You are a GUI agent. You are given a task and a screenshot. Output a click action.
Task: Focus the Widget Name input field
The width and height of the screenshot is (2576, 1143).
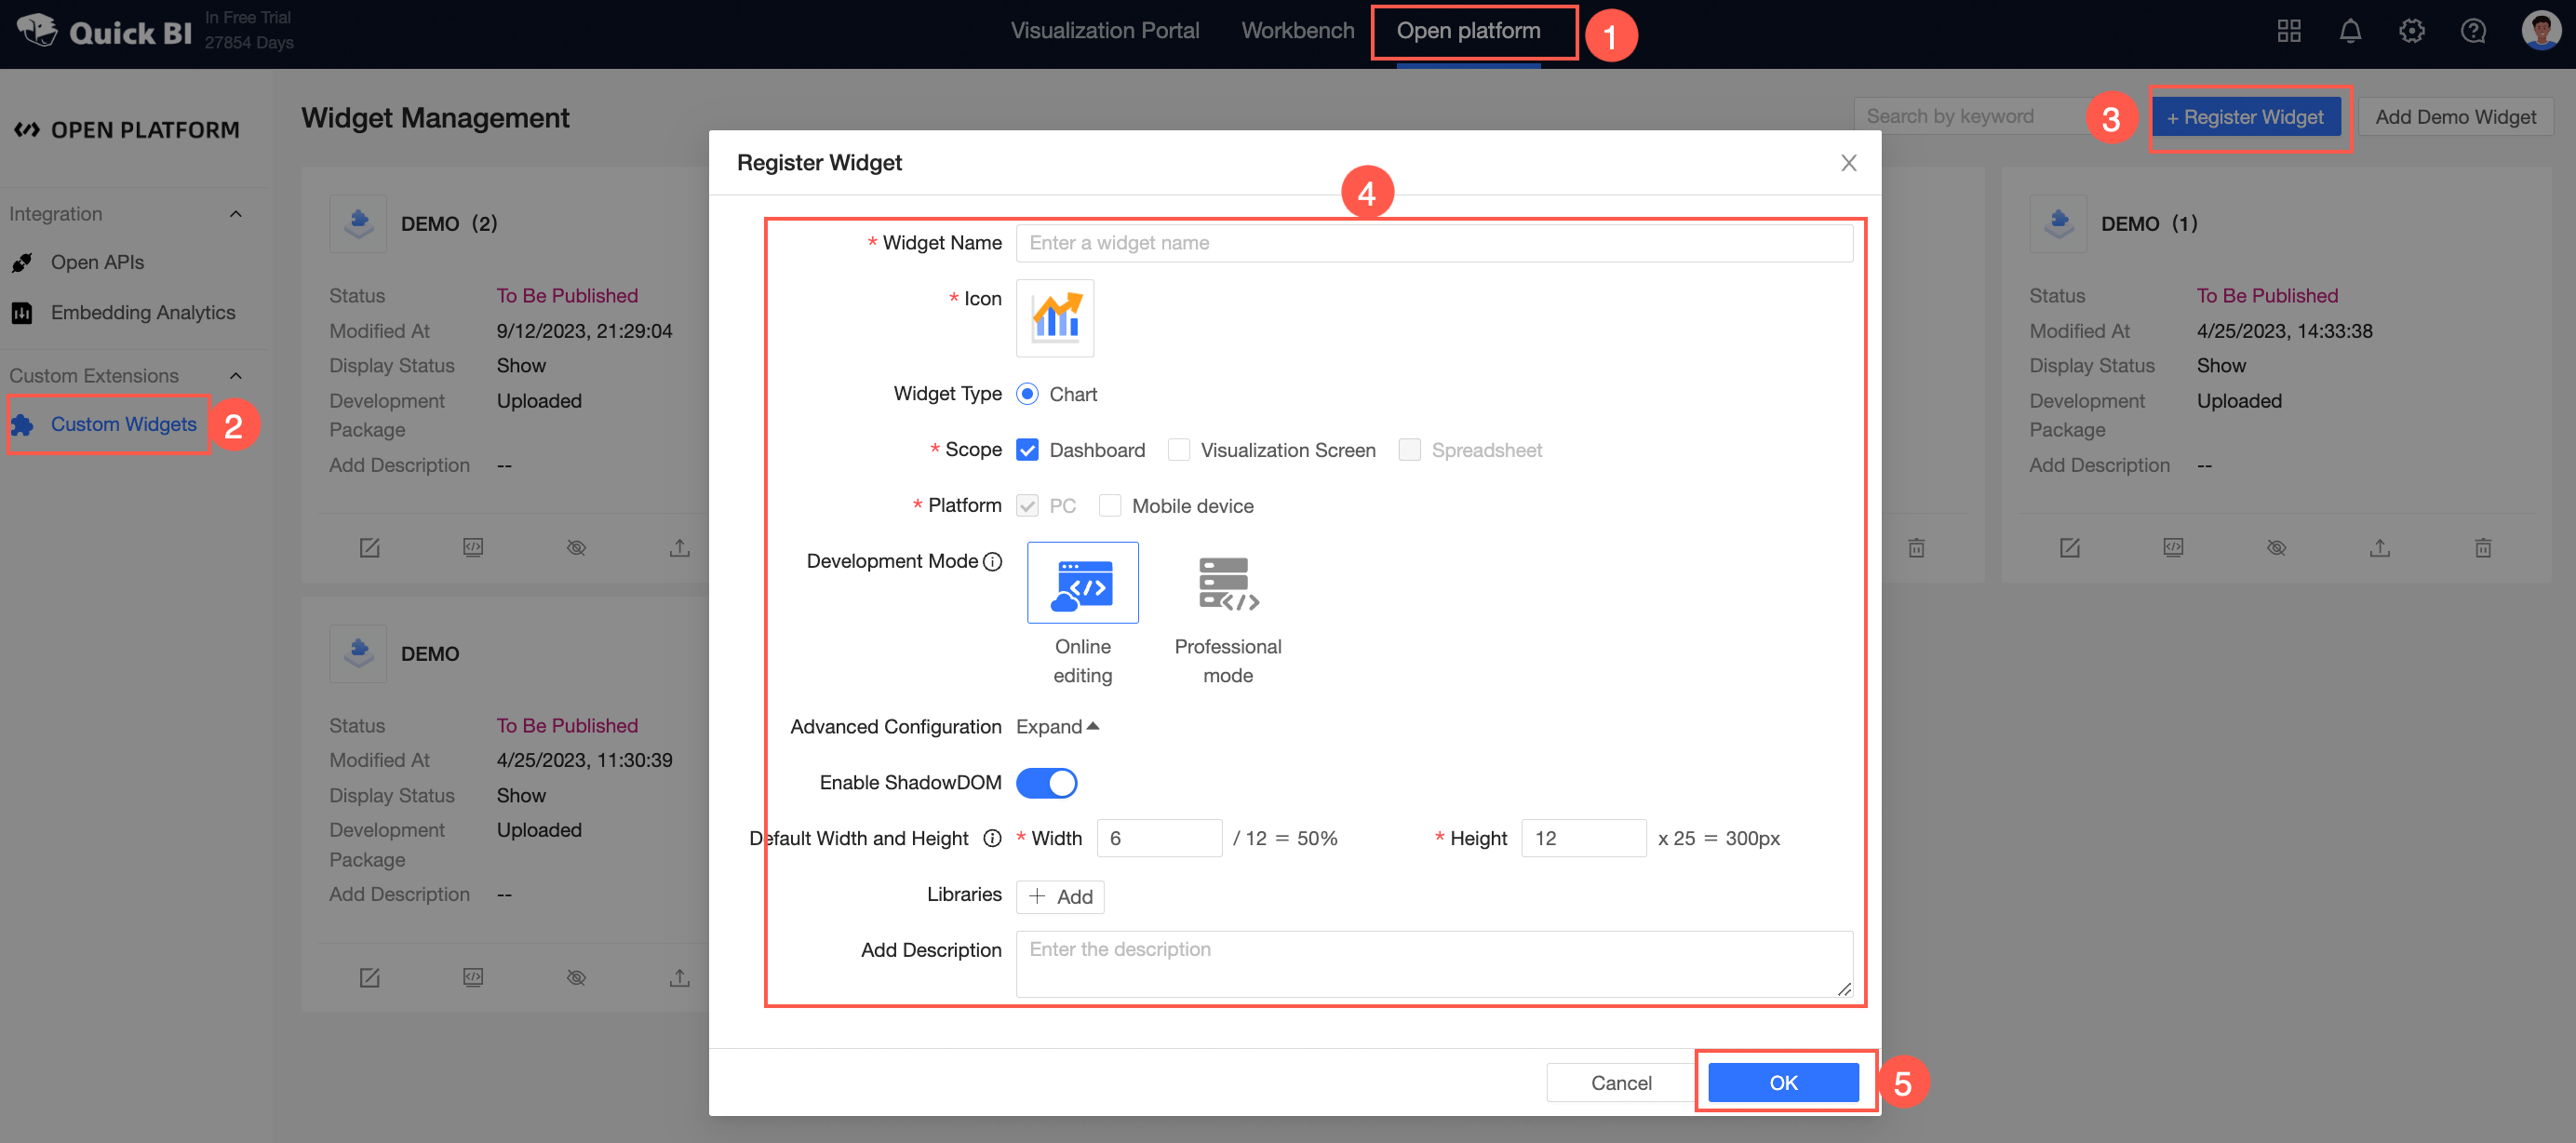pos(1434,243)
